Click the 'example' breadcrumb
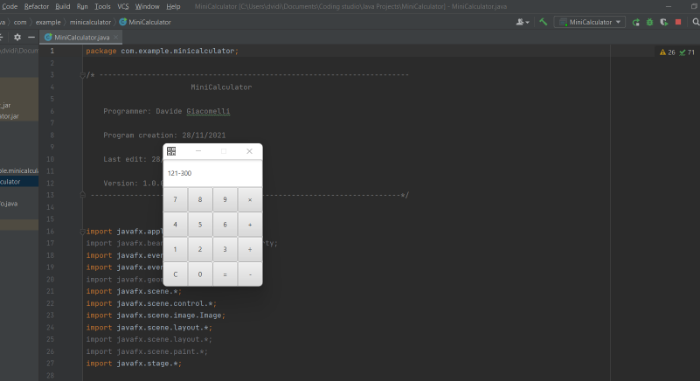This screenshot has height=381, width=700. (x=48, y=22)
